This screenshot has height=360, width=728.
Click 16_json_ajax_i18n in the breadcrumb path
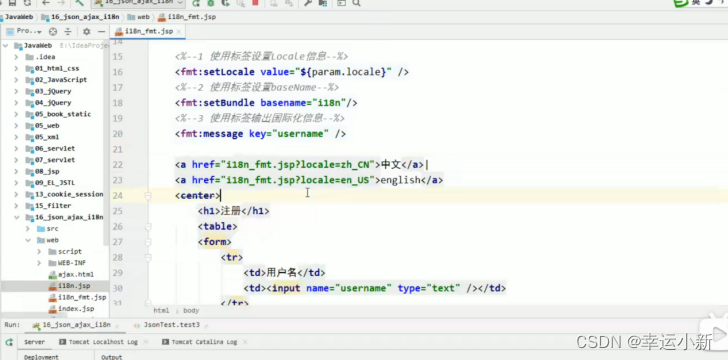tap(81, 17)
